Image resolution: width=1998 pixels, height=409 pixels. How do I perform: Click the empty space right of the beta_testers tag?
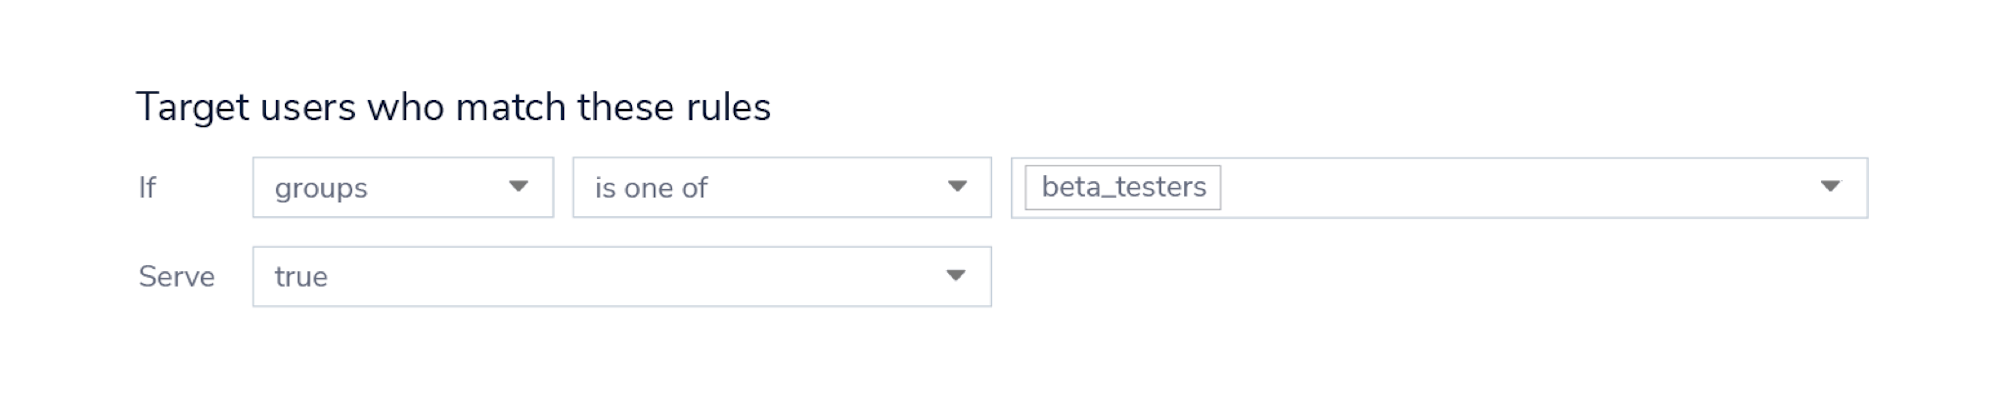(1500, 187)
